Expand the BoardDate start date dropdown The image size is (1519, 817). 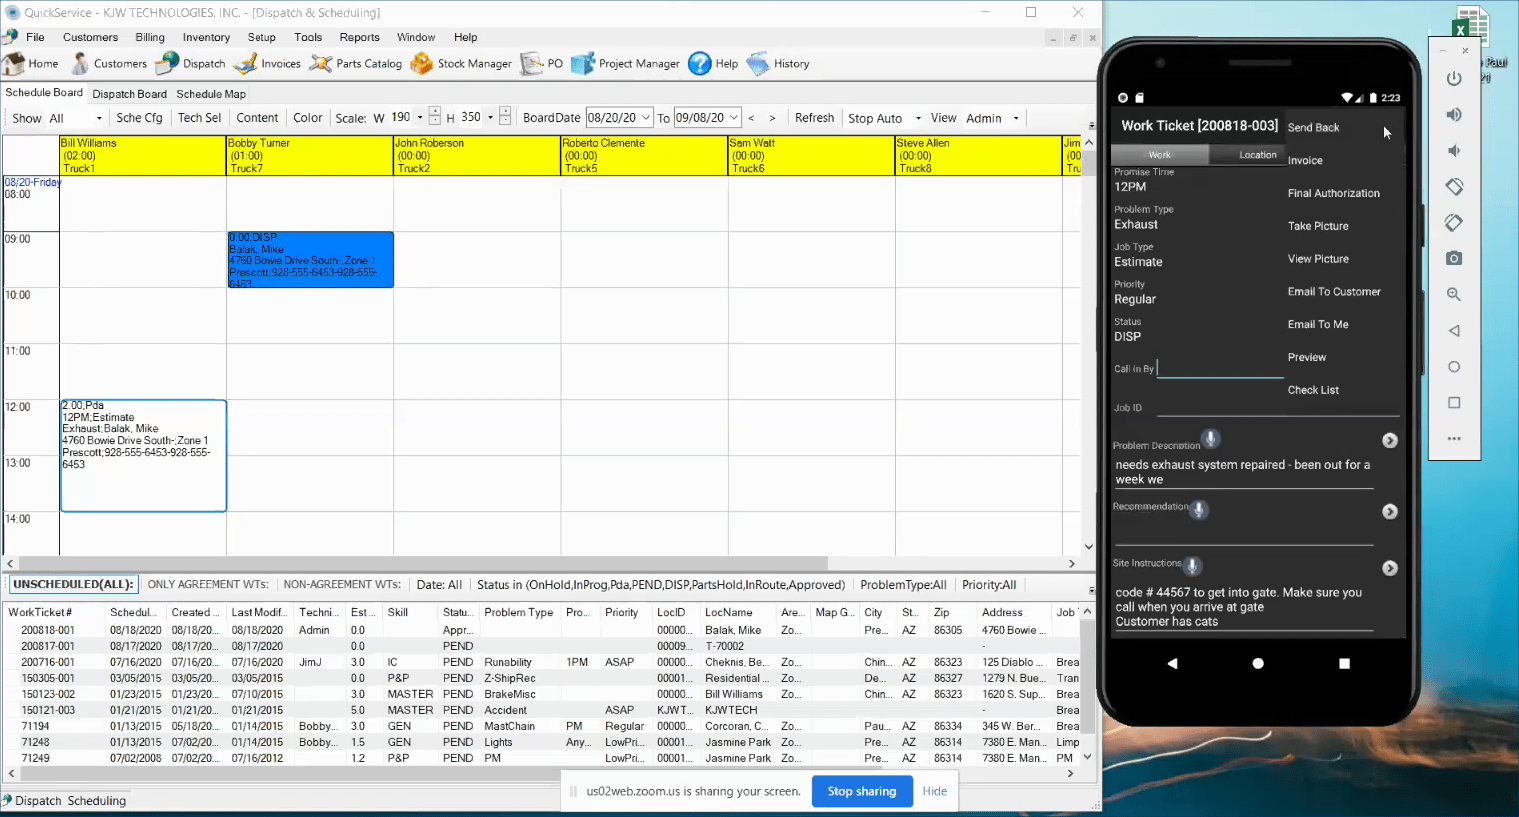pyautogui.click(x=646, y=118)
